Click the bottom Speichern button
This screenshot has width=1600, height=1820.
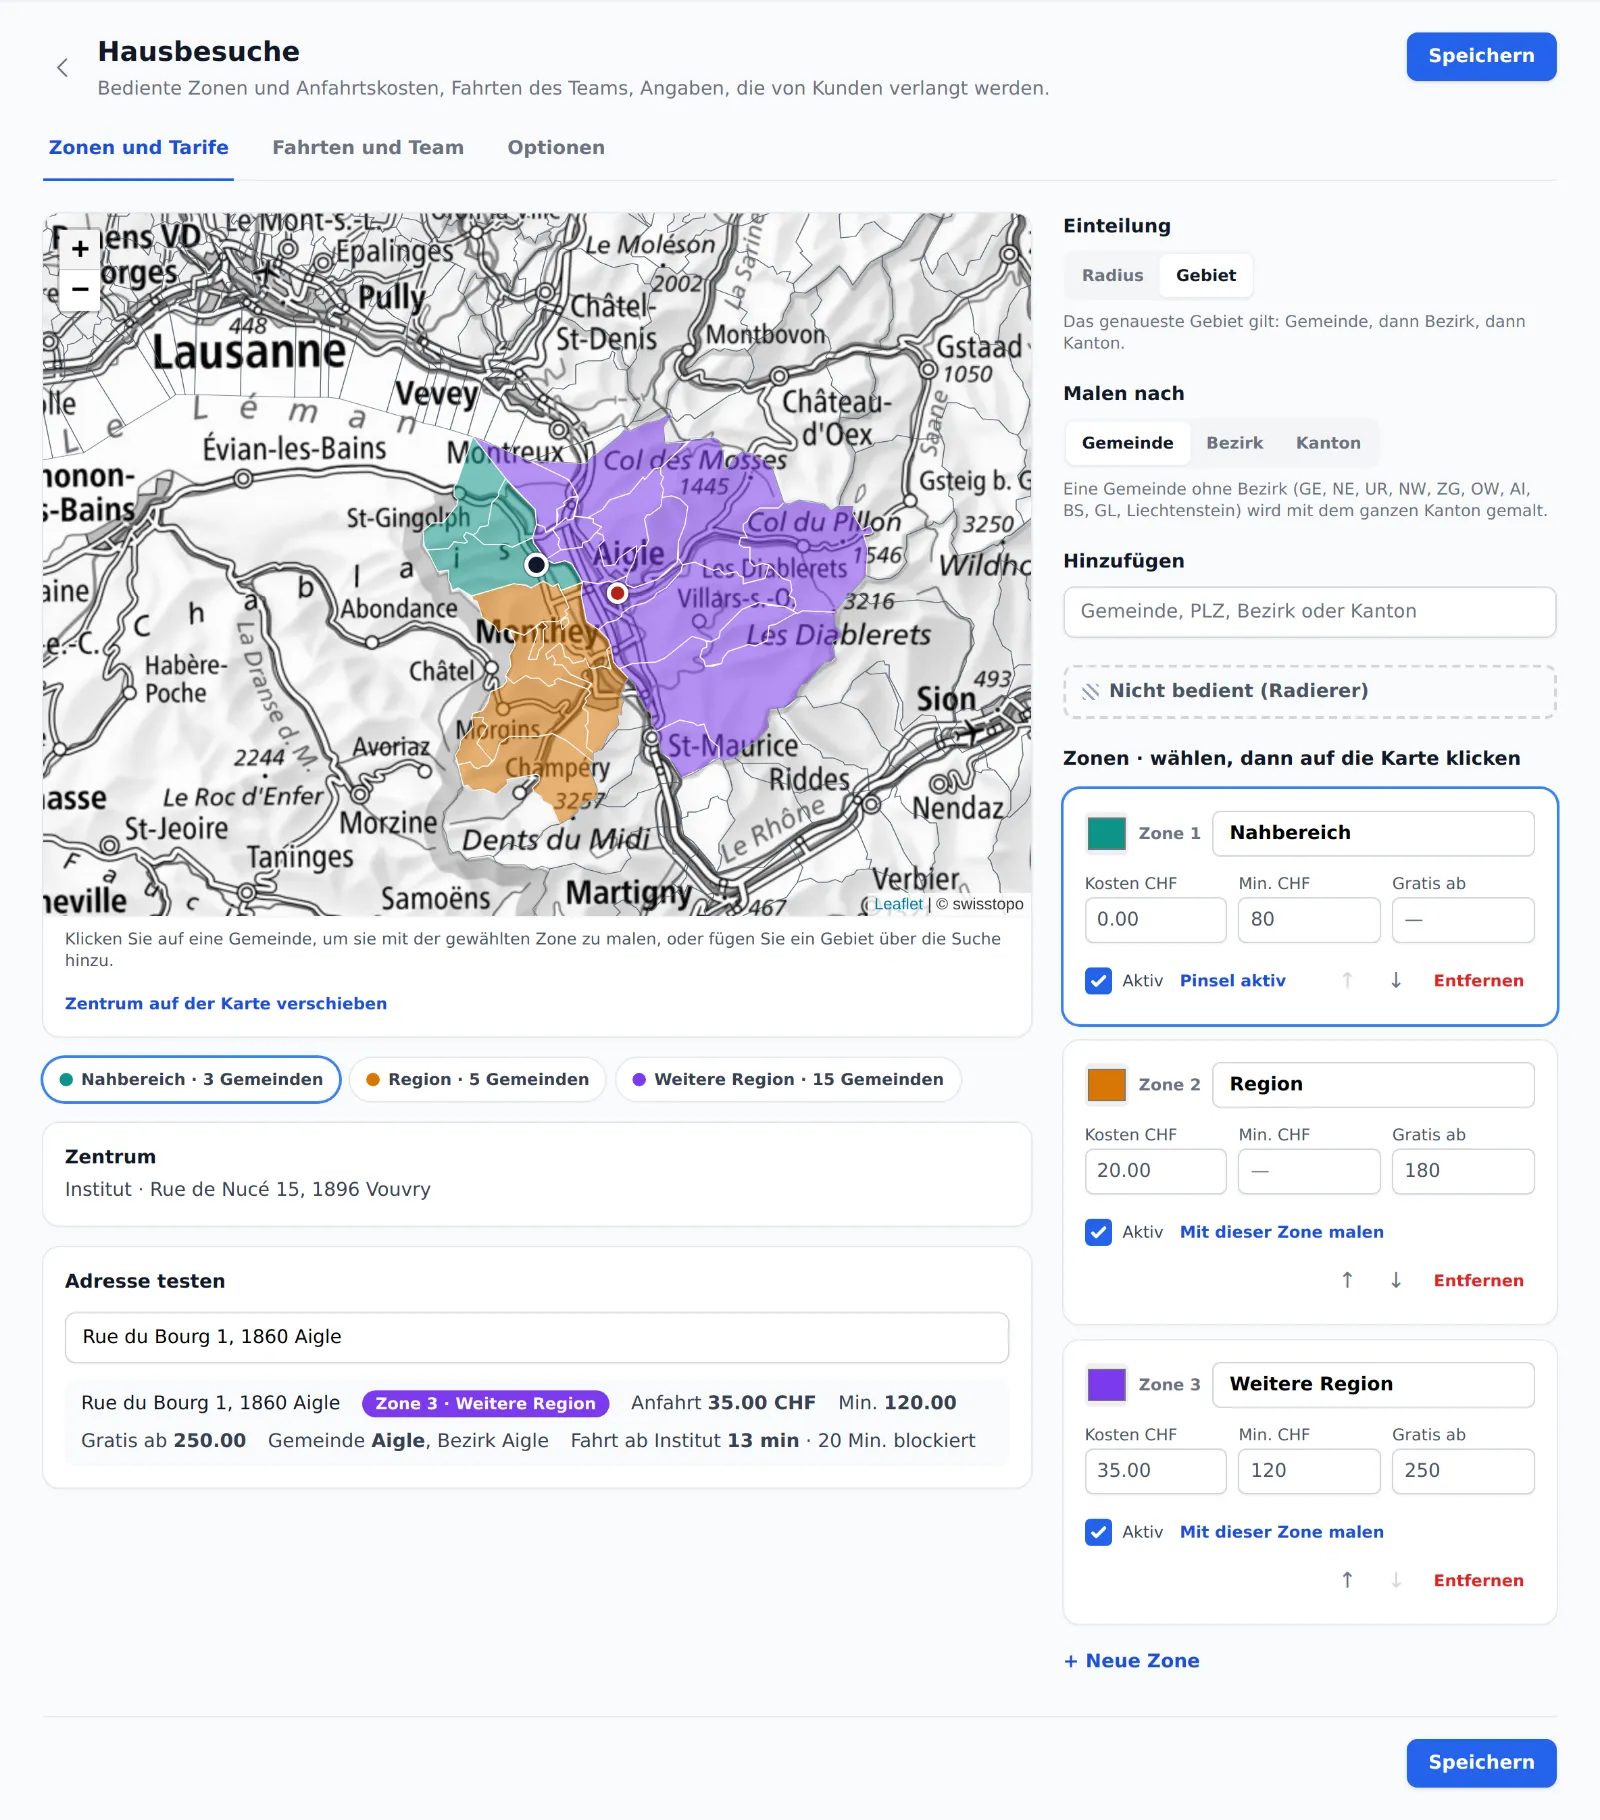tap(1481, 1763)
